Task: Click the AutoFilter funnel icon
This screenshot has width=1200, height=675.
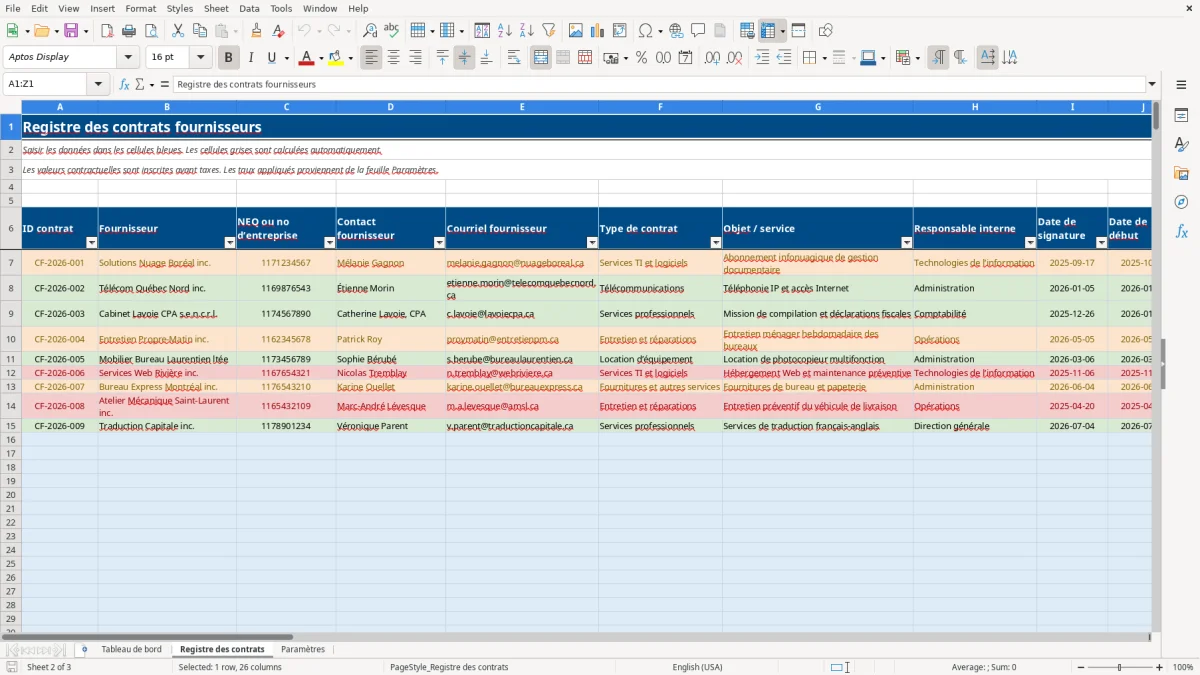Action: point(548,31)
